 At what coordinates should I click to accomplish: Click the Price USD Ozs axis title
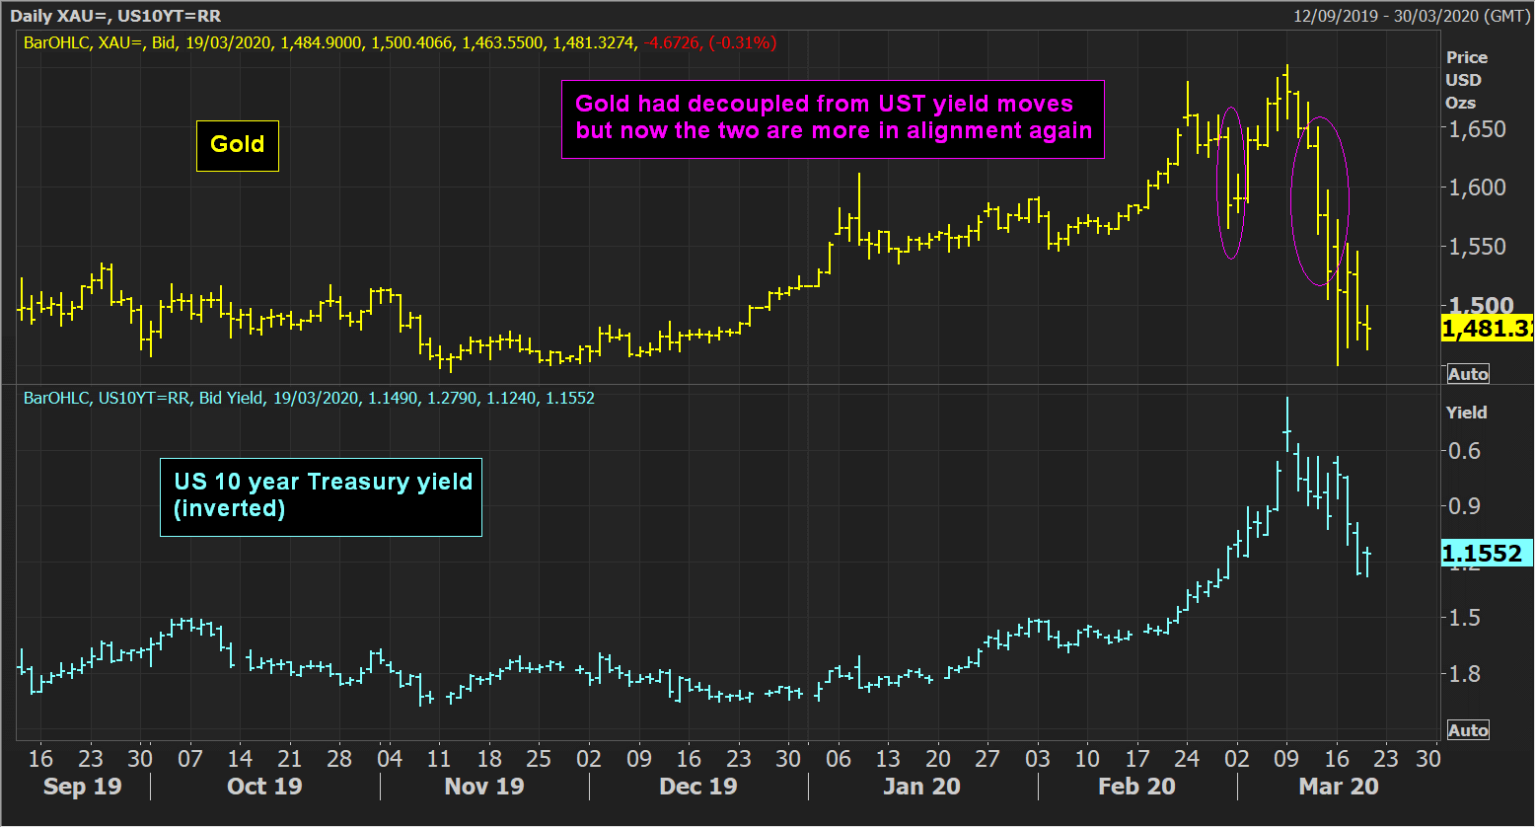[1466, 80]
